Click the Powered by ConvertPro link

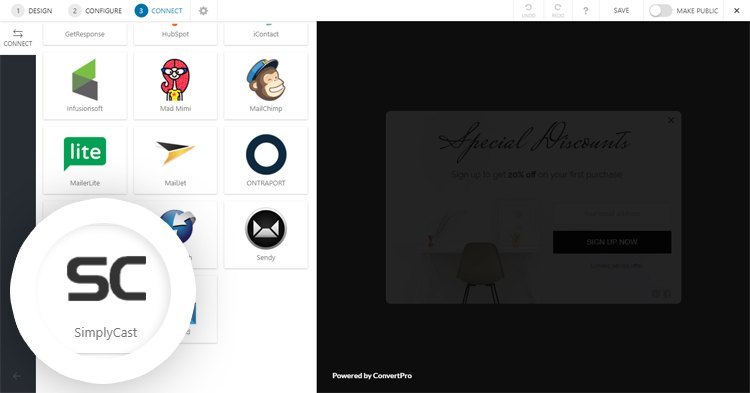pos(372,376)
